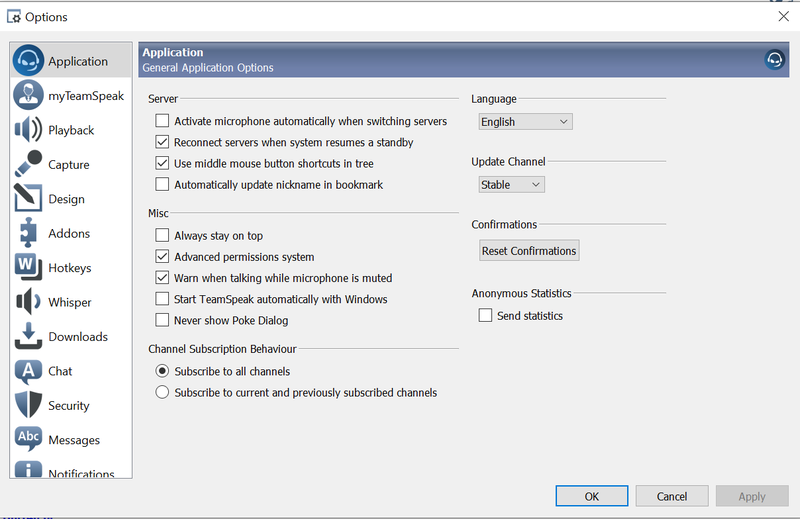Click the Design label in sidebar
Viewport: 800px width, 519px height.
[66, 199]
